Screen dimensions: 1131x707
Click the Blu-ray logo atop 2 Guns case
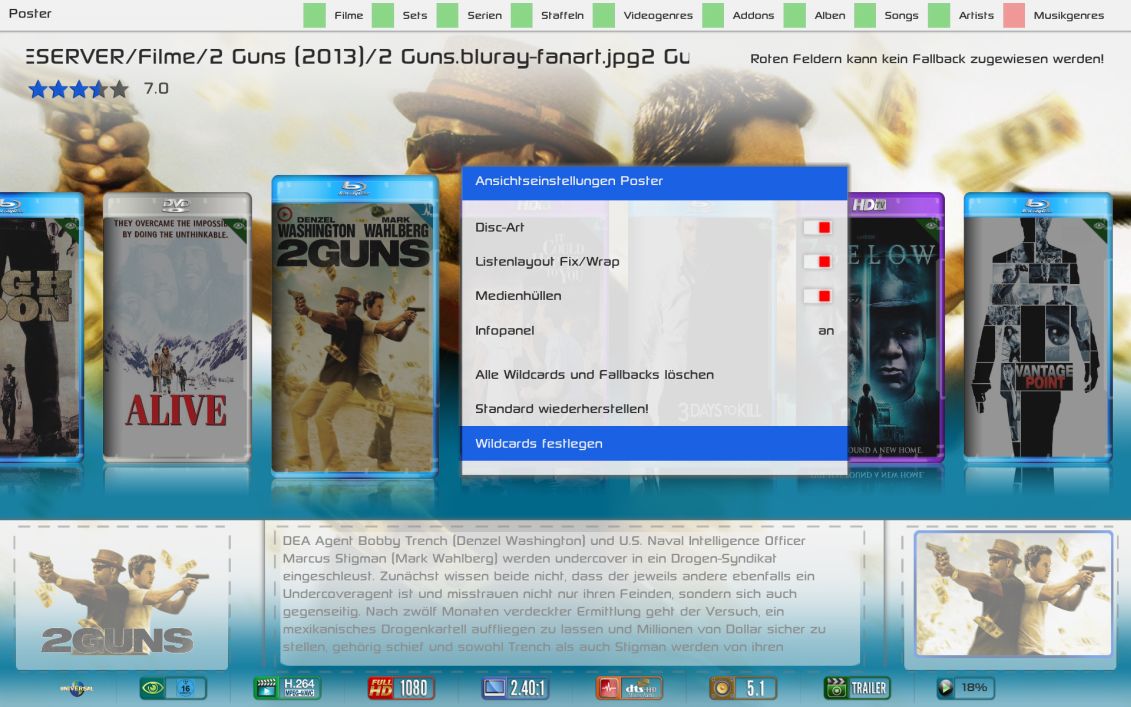(354, 189)
